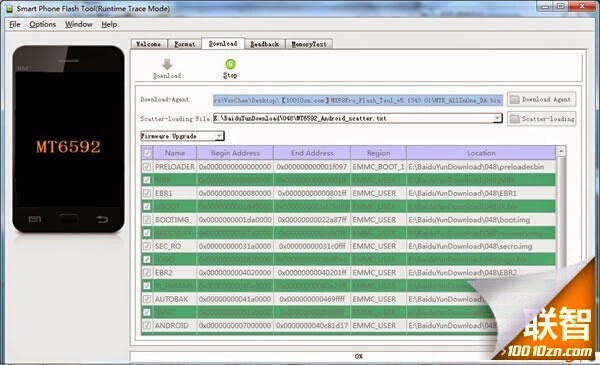
Task: Select the AUTOBAK name cell
Action: tap(174, 299)
